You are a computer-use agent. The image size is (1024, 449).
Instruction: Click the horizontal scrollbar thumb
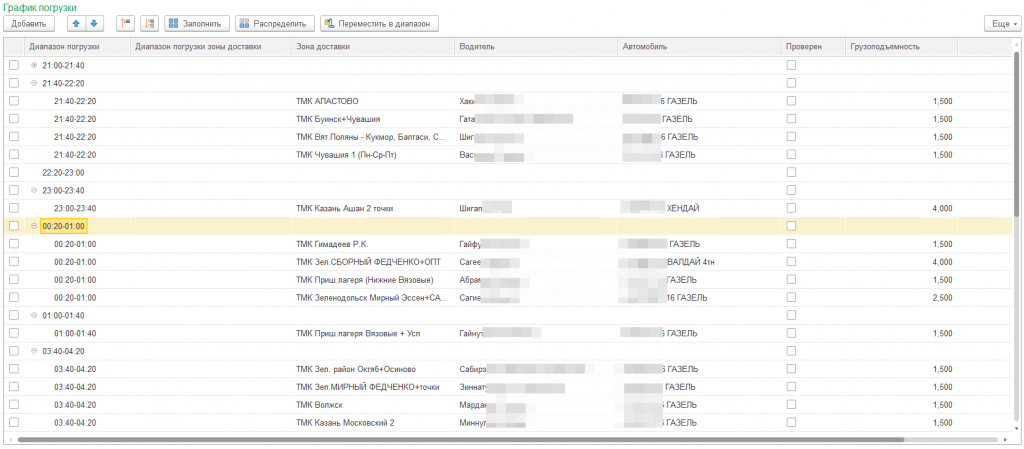(460, 440)
